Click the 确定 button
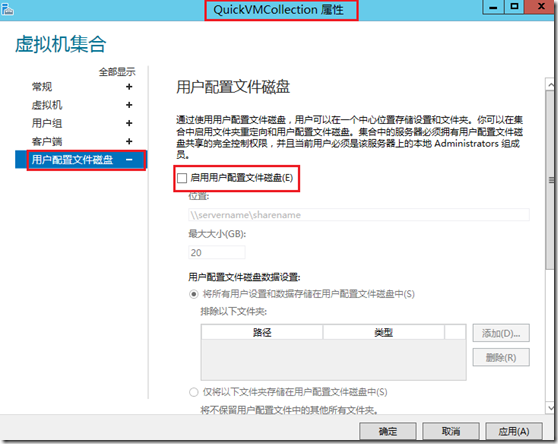This screenshot has width=558, height=444. [388, 432]
